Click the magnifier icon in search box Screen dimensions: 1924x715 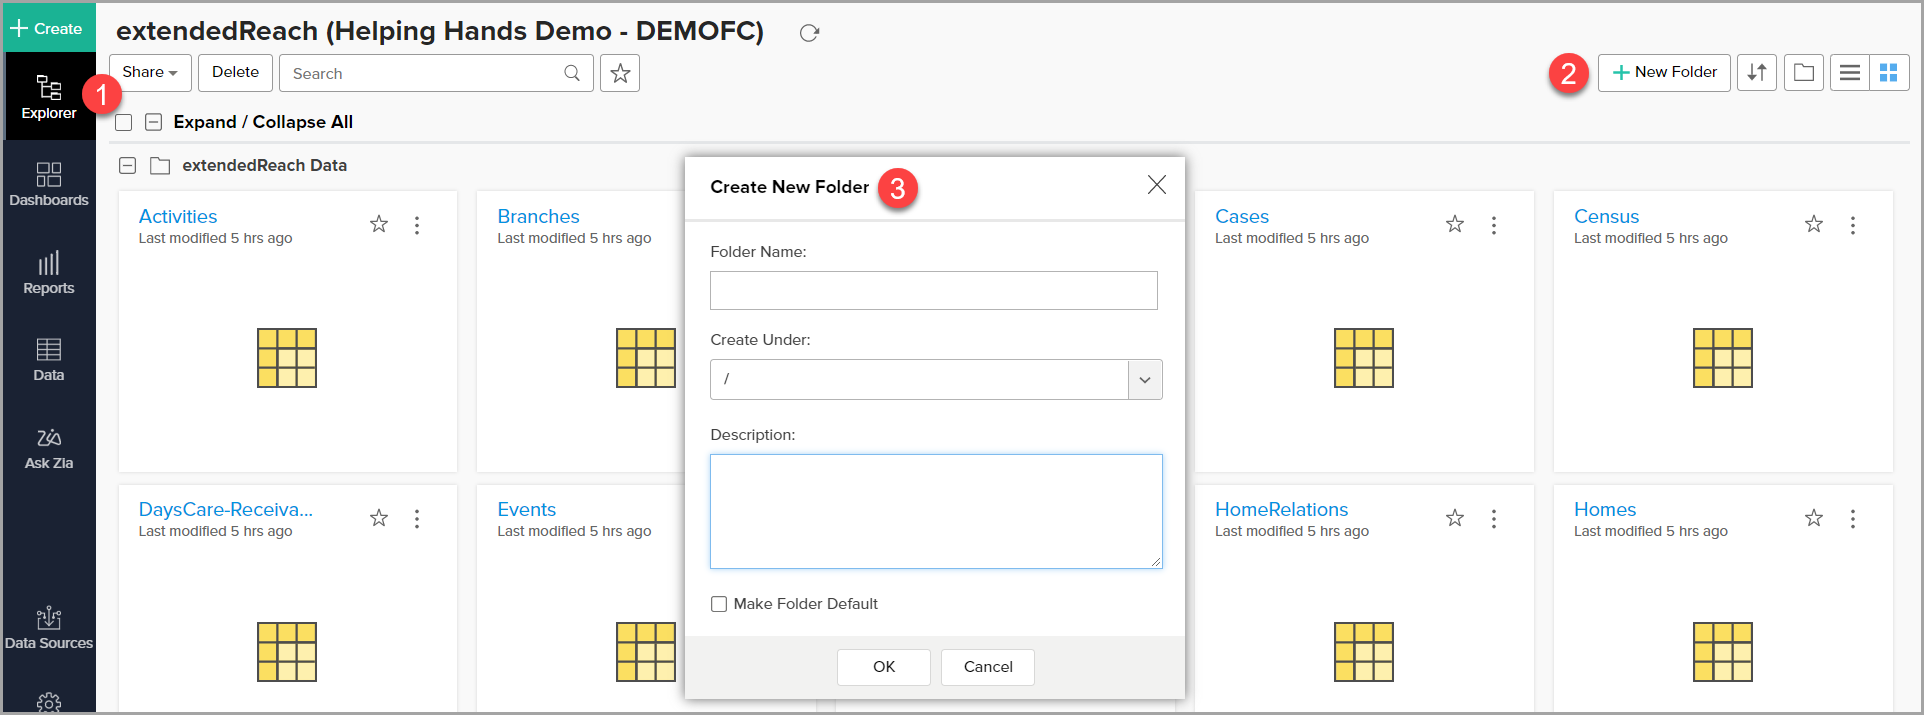point(572,73)
